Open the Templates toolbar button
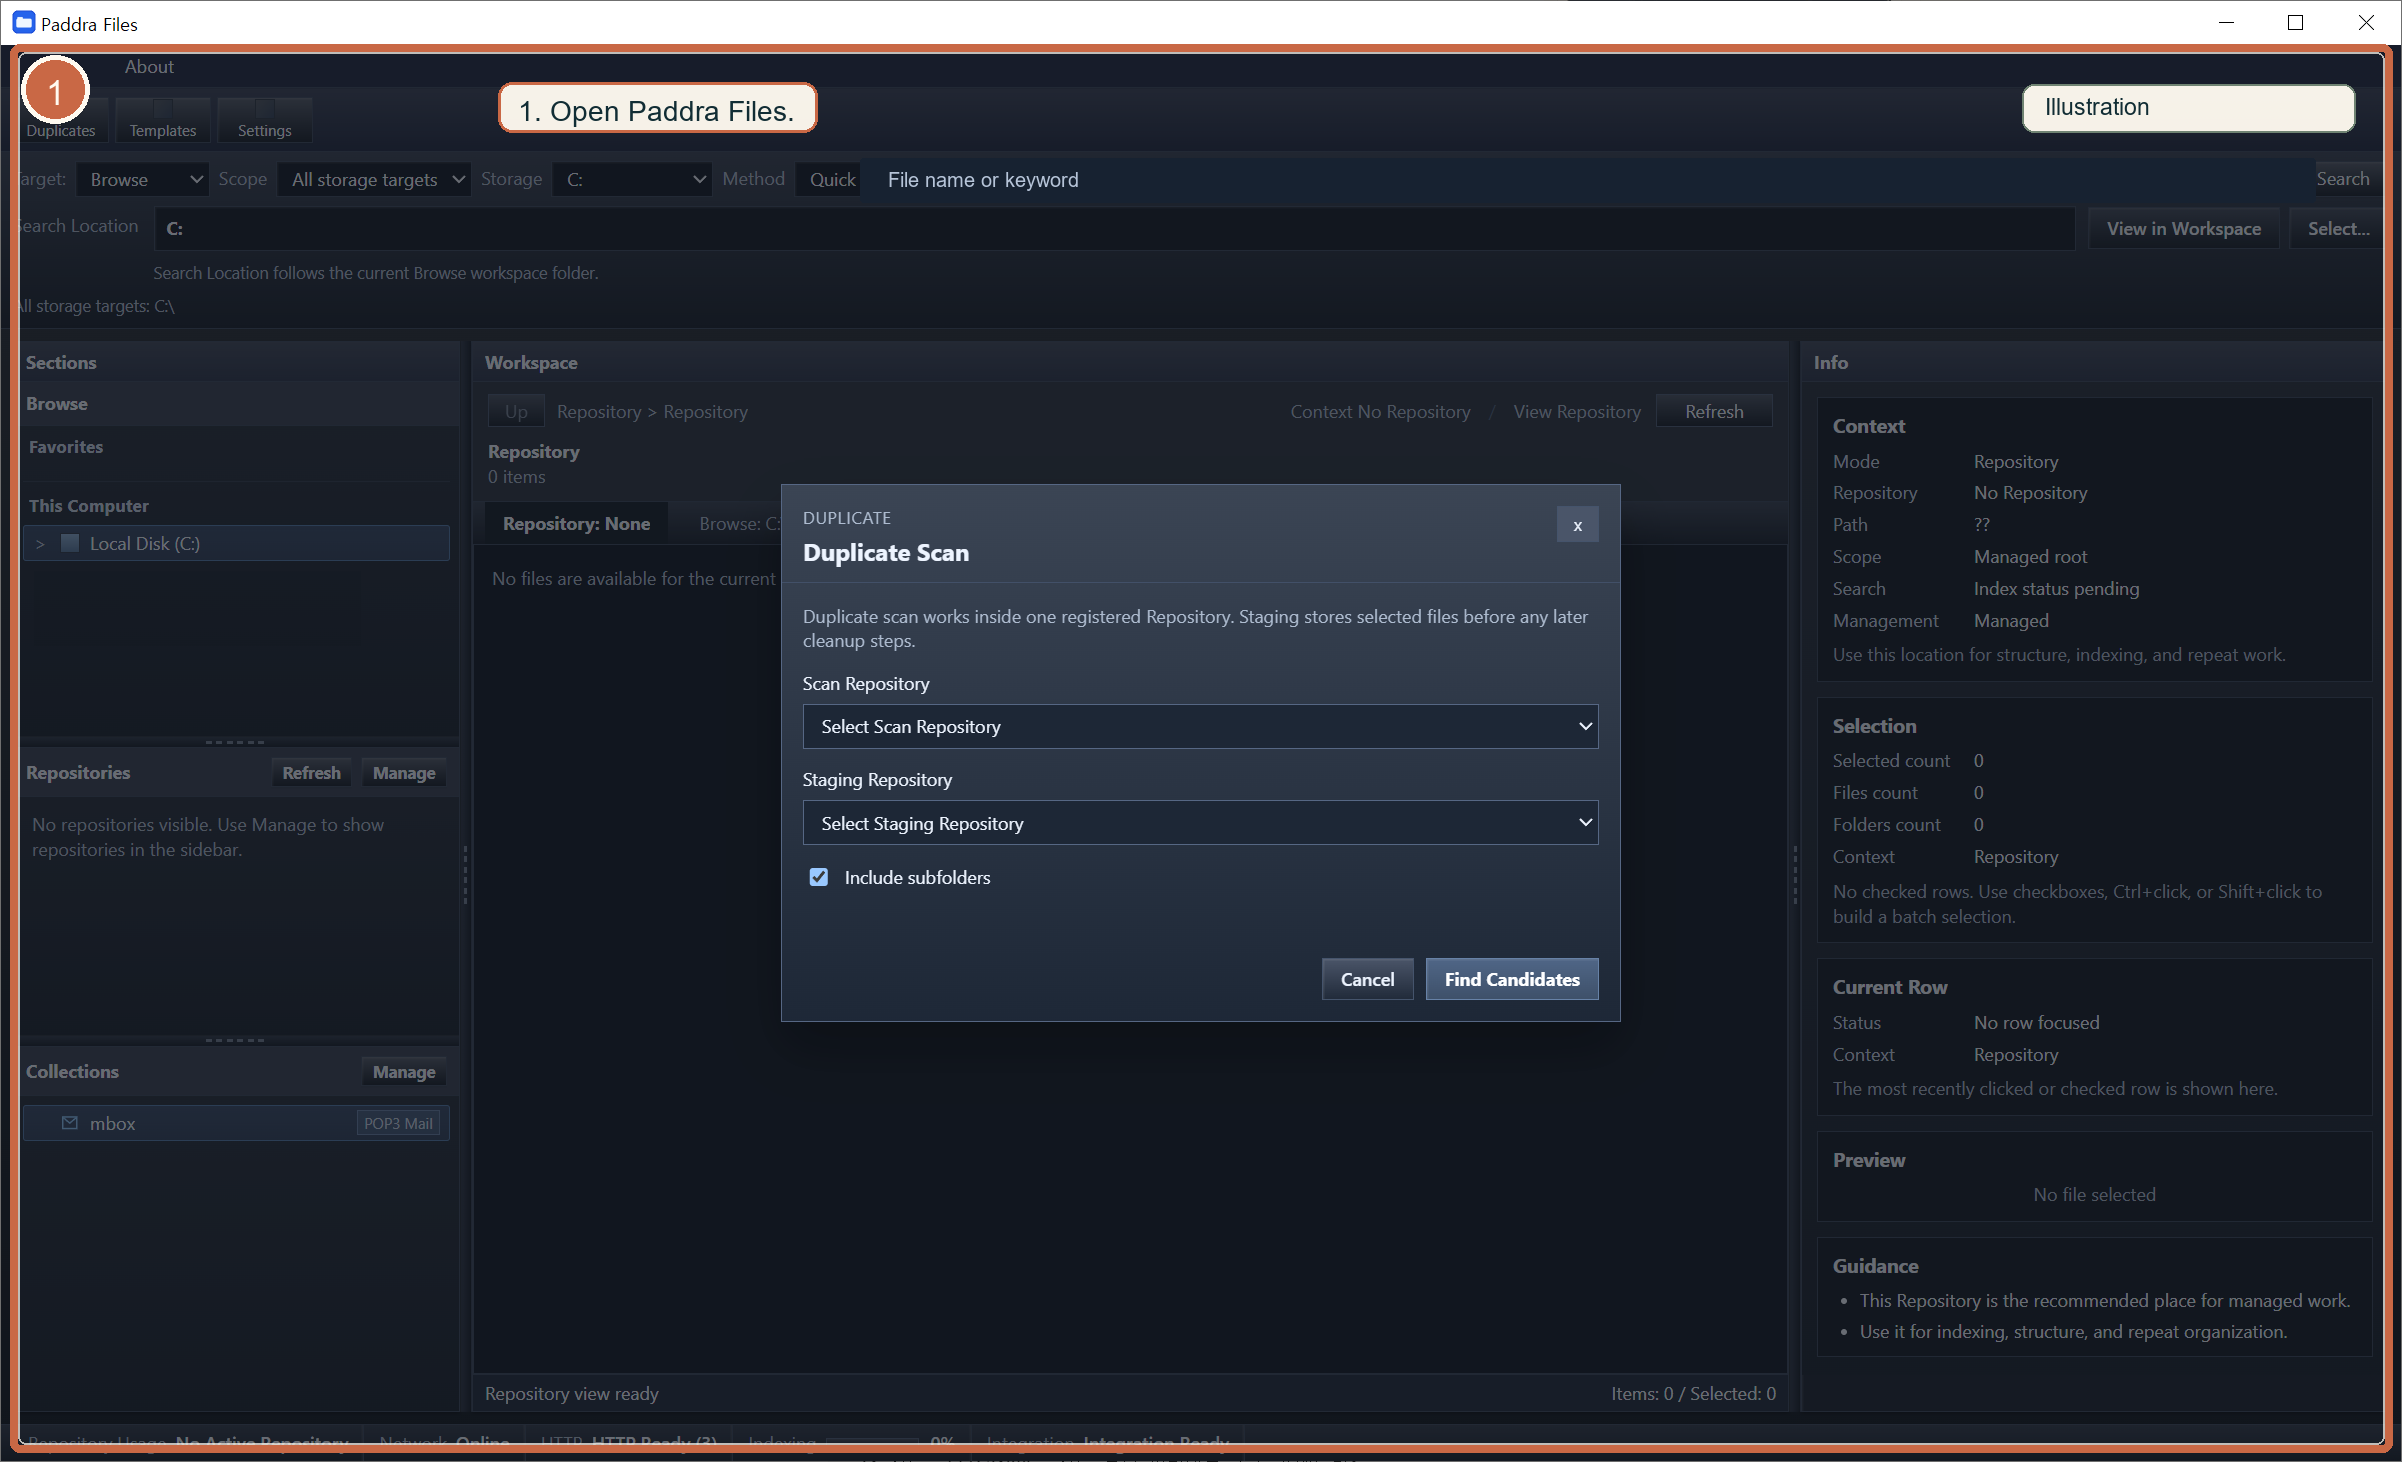The height and width of the screenshot is (1462, 2402). click(x=163, y=120)
